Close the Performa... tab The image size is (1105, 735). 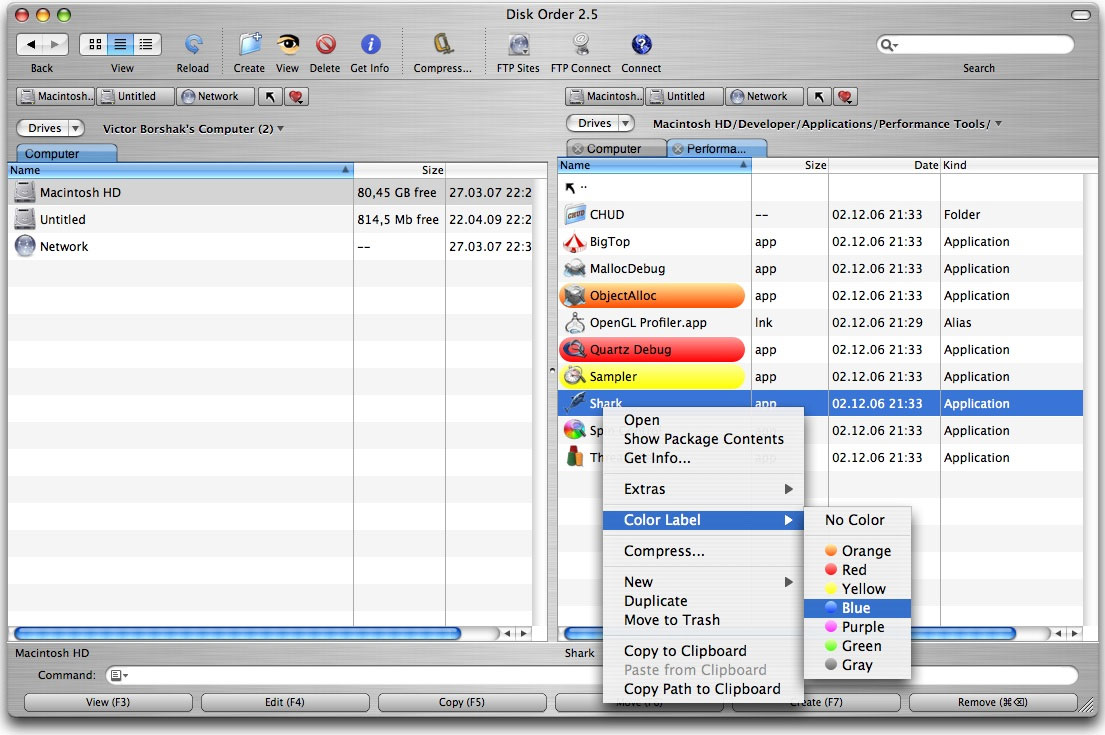point(677,149)
